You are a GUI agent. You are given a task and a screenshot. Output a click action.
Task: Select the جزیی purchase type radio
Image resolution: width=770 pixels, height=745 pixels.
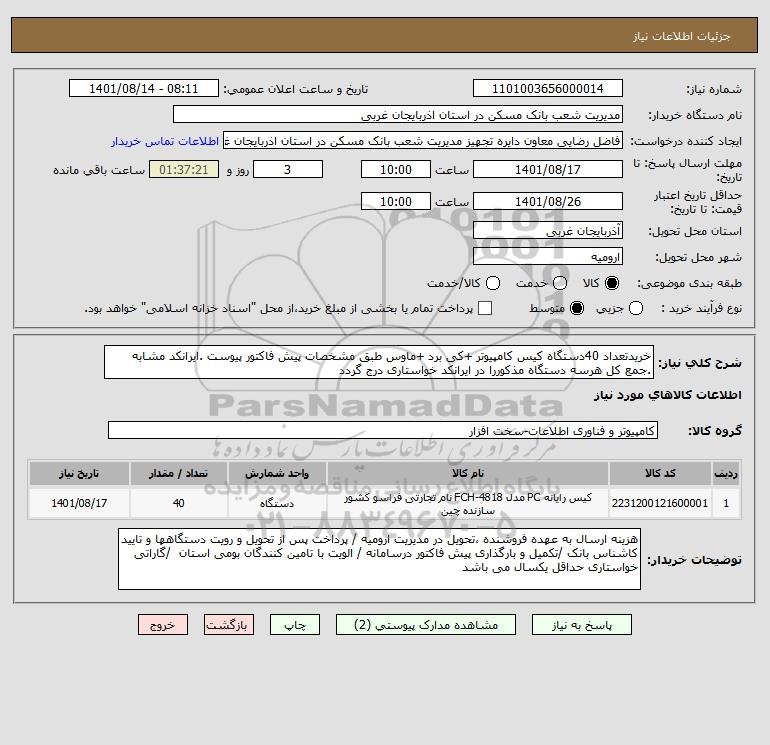click(x=636, y=308)
